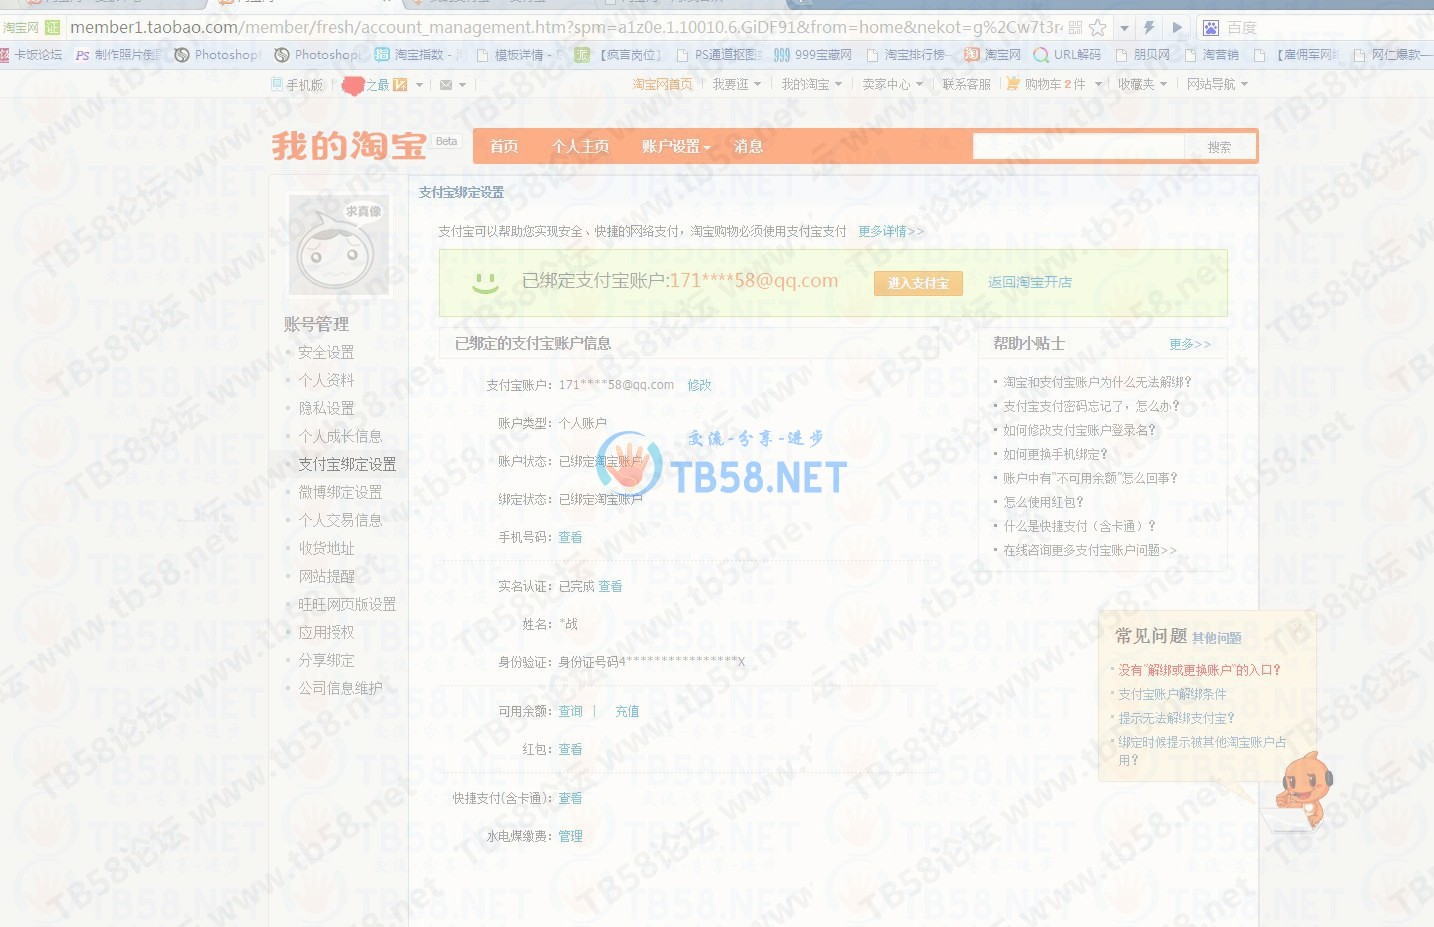Expand the 我的淘宝 top bar dropdown
The height and width of the screenshot is (927, 1434).
pyautogui.click(x=812, y=84)
